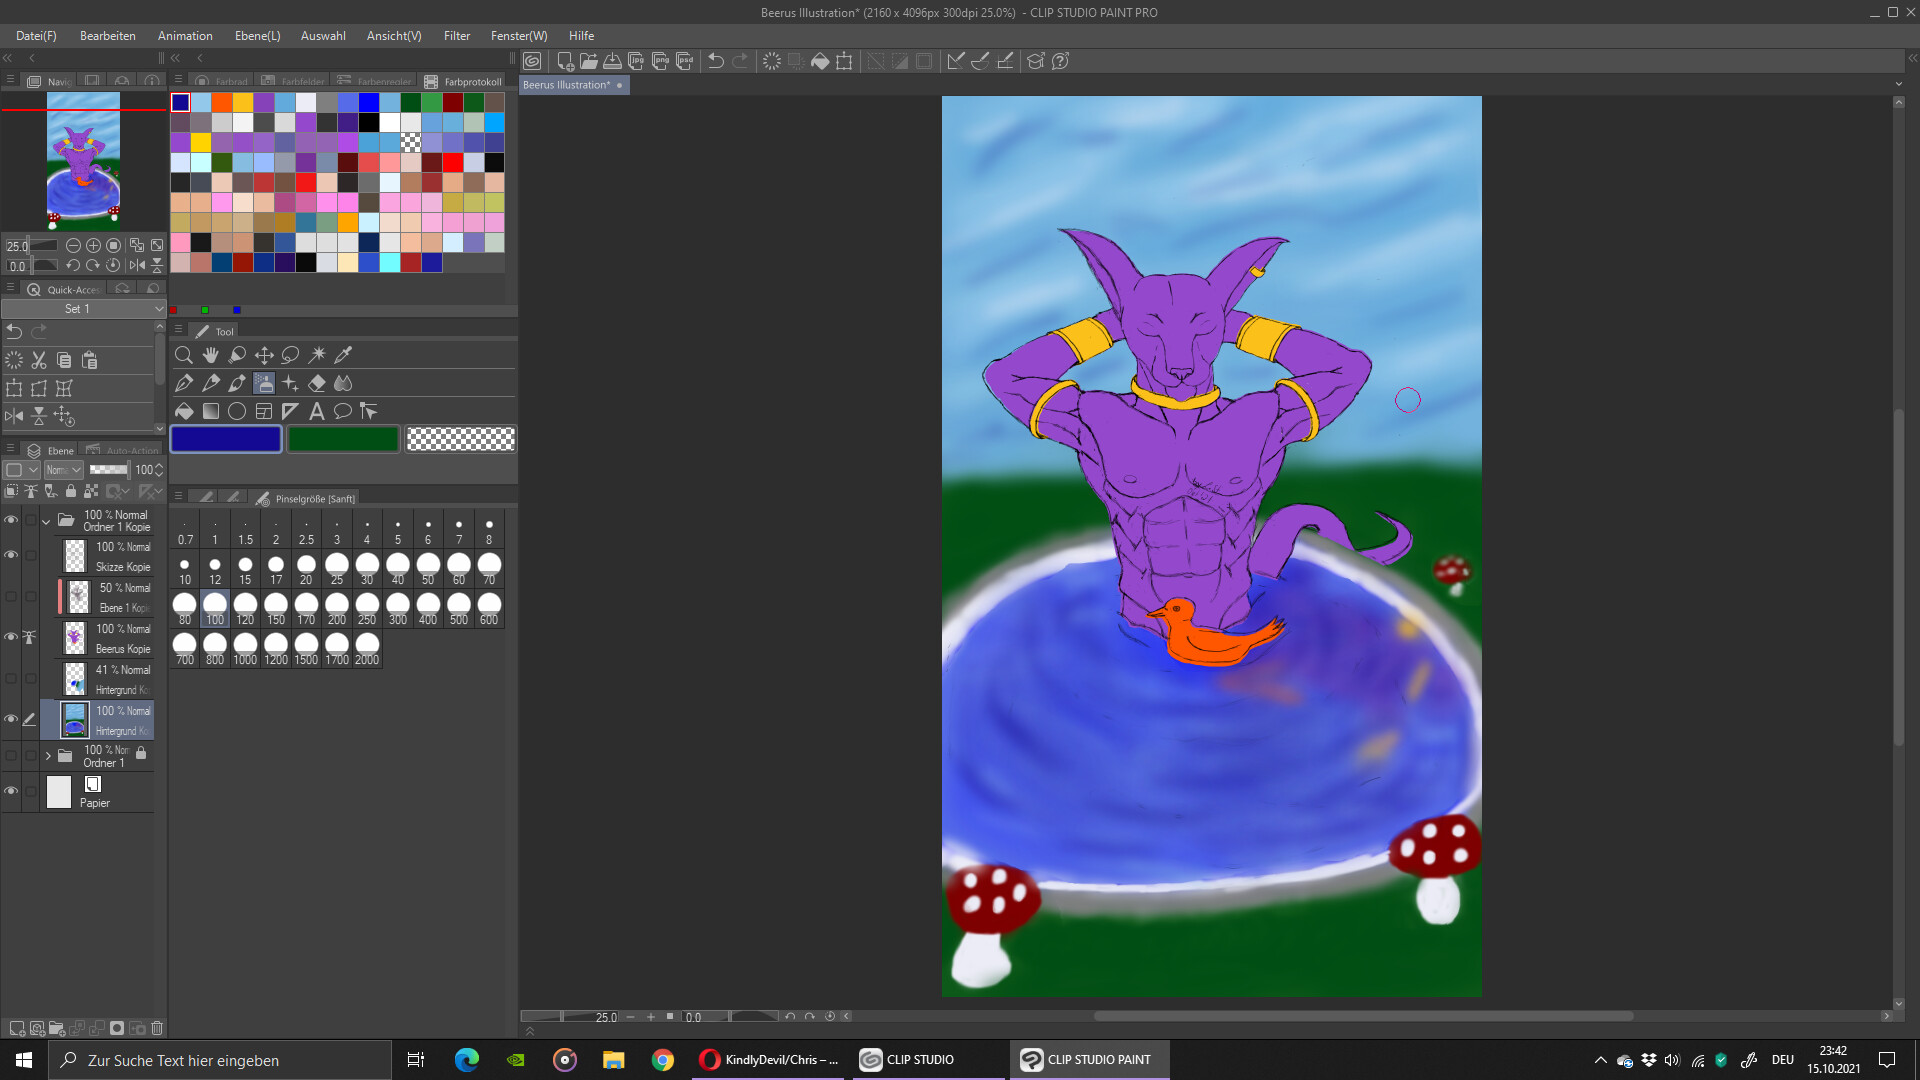The height and width of the screenshot is (1080, 1920).
Task: Open the Filter menu
Action: [456, 35]
